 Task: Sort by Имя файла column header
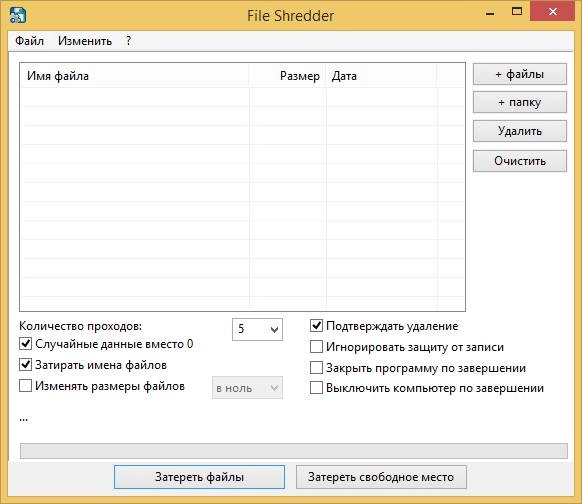pyautogui.click(x=135, y=76)
